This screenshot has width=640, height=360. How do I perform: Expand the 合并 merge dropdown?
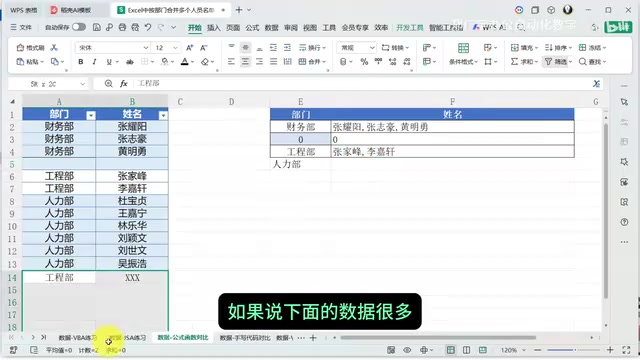click(x=324, y=62)
